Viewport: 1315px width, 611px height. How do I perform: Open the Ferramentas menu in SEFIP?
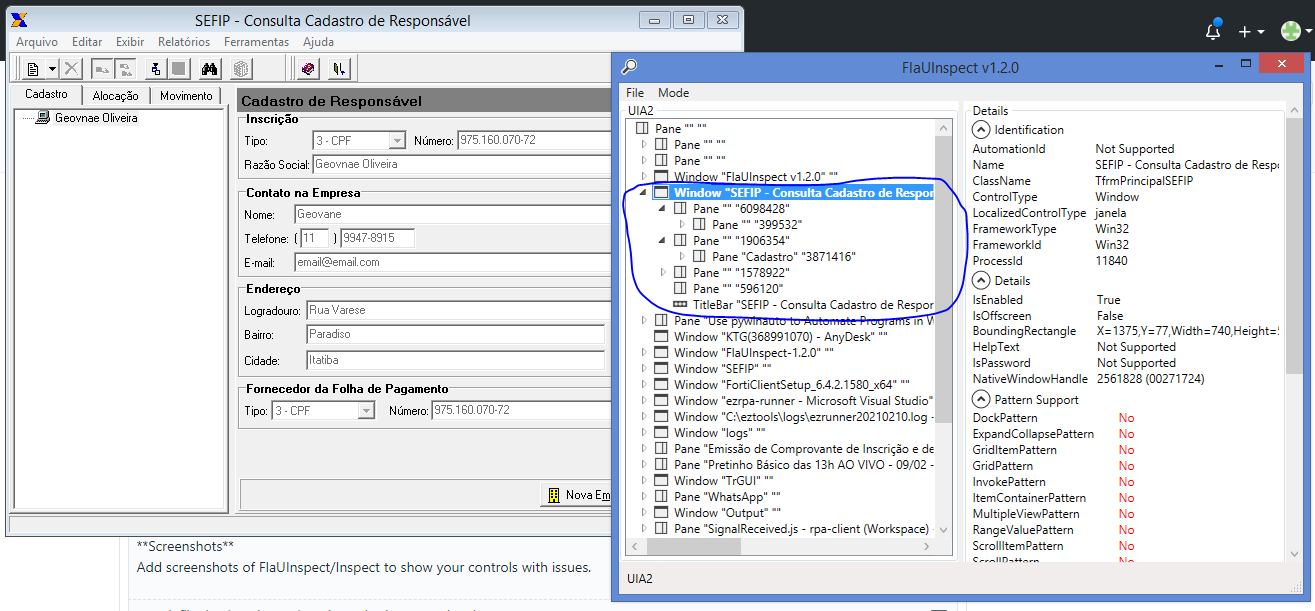pos(256,42)
